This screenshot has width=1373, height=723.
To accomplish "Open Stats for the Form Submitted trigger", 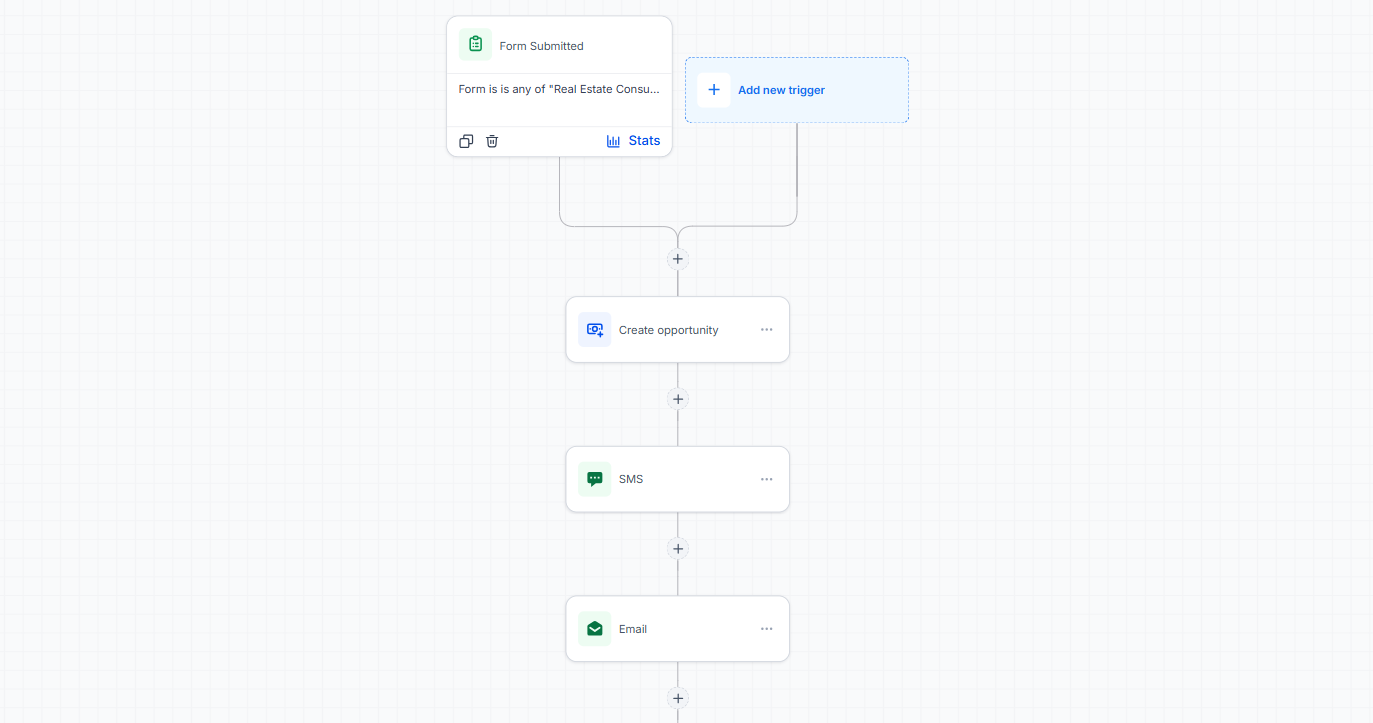I will (633, 141).
